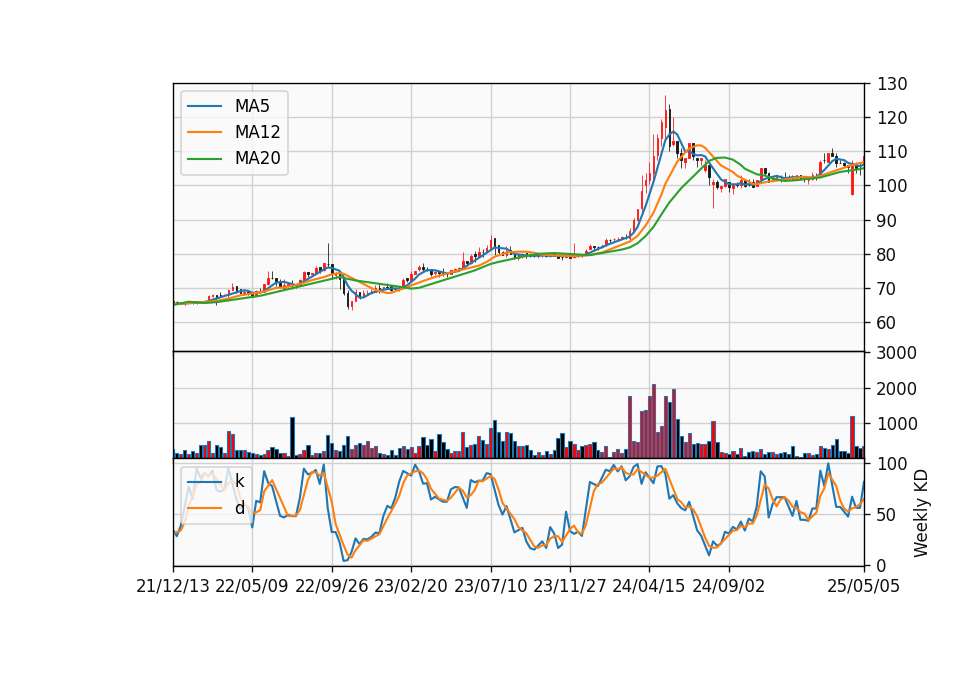
Task: Click the 130 price axis label
Action: click(892, 84)
